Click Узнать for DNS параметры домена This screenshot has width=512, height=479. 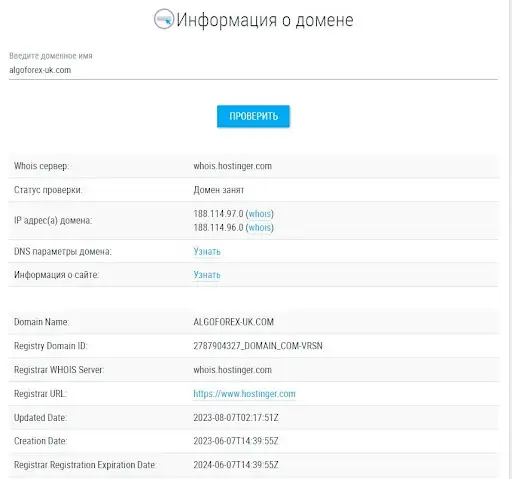(x=207, y=251)
